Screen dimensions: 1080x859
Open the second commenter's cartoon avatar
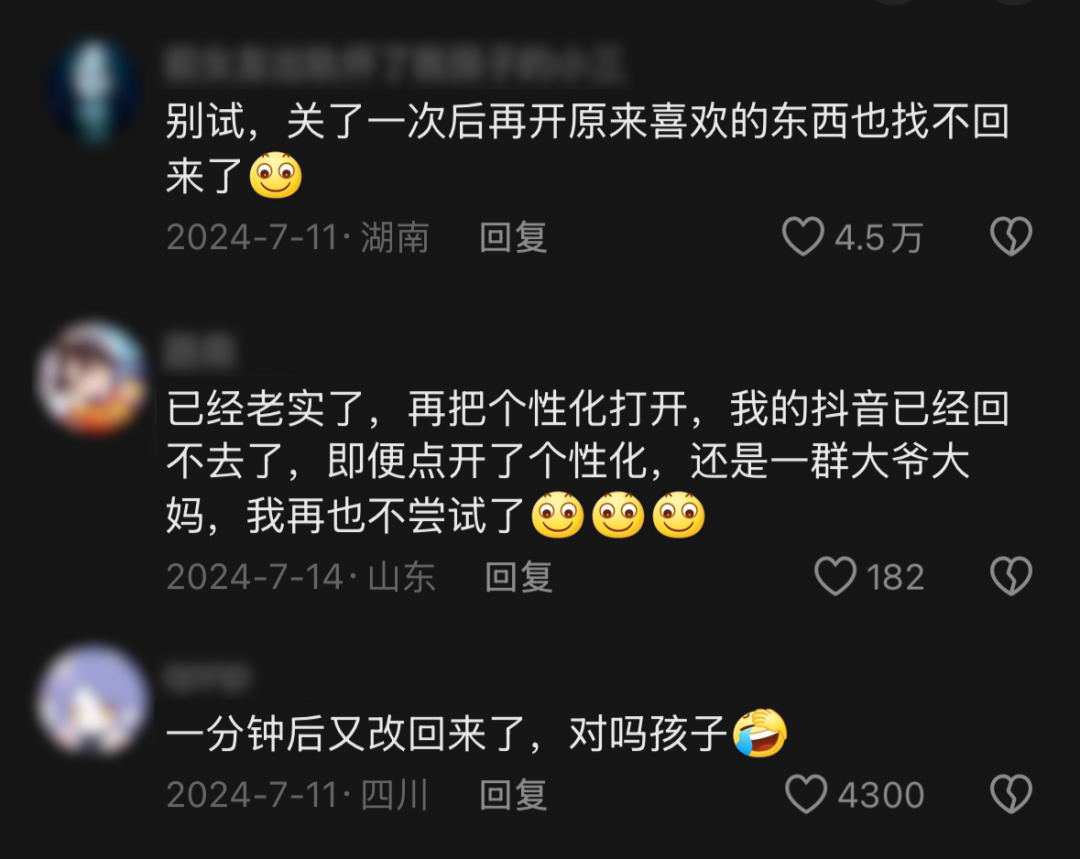click(92, 377)
